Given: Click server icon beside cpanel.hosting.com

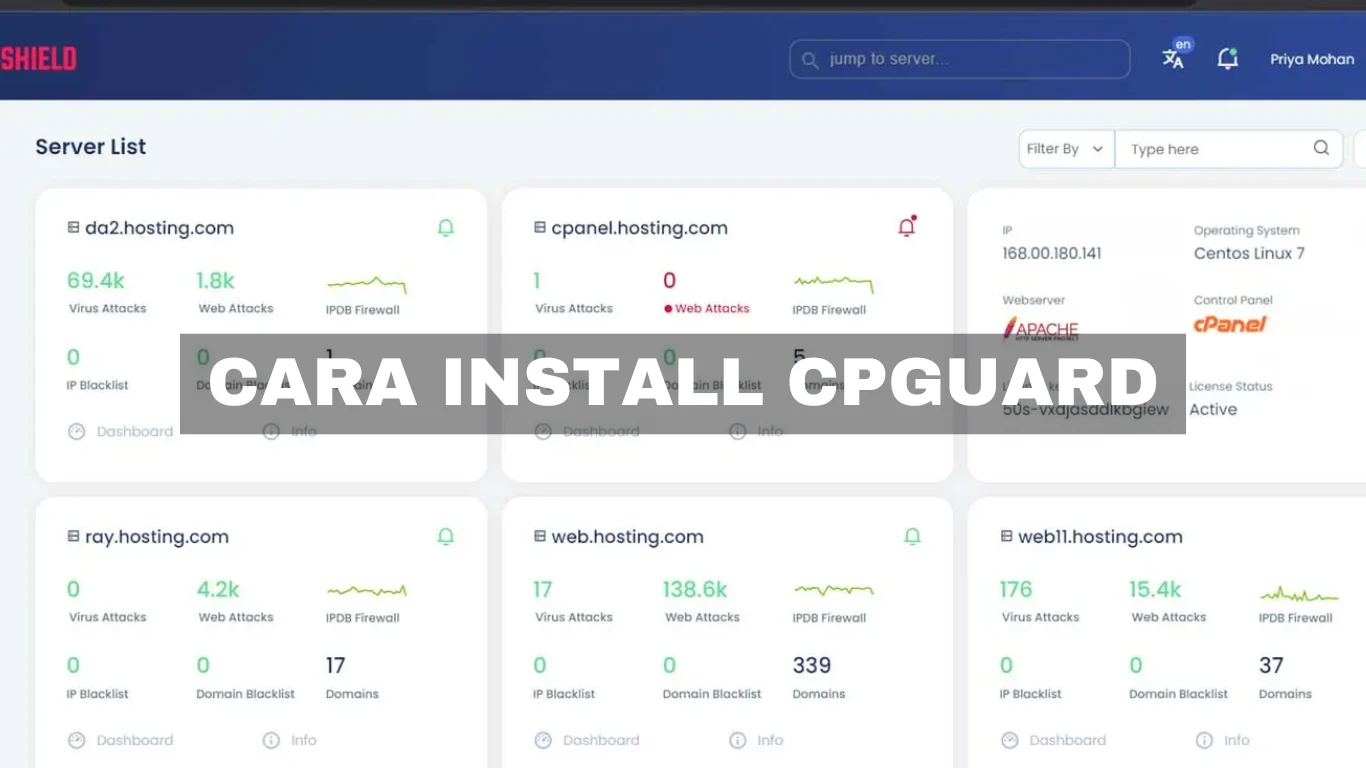Looking at the screenshot, I should 540,228.
